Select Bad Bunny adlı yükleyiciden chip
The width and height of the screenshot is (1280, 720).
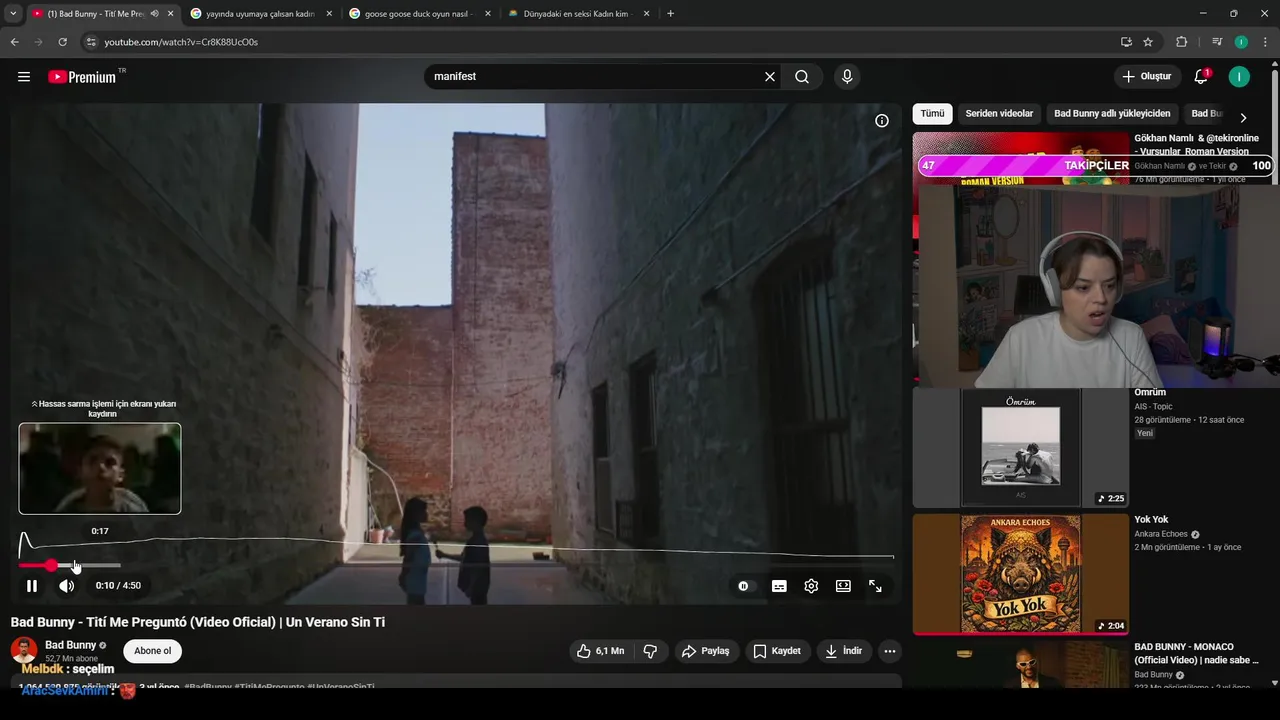point(1112,114)
